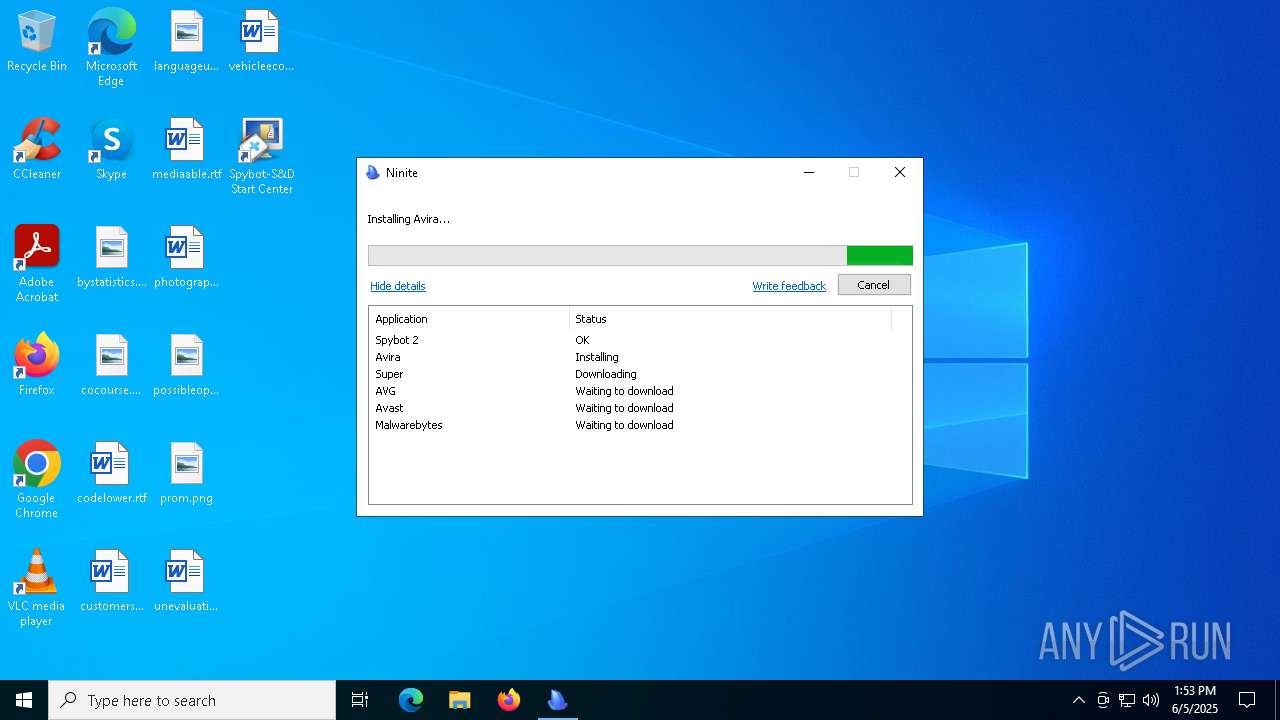Select the vehicleeco... Word document icon

261,41
